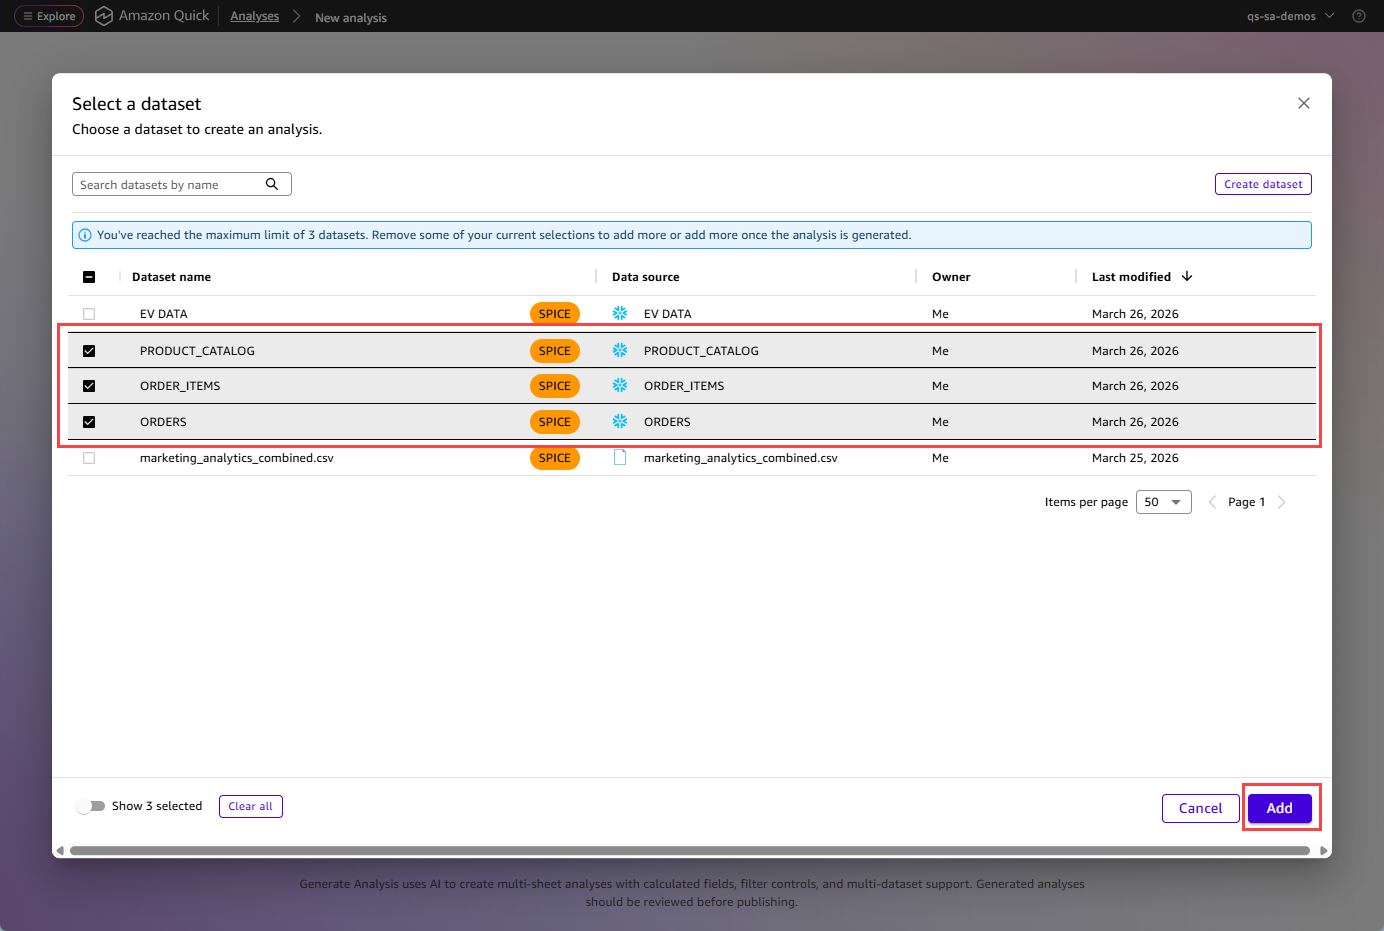Click the Add button to confirm datasets

1280,808
